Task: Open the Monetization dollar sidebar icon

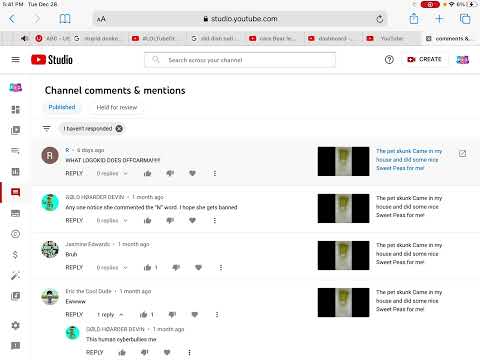Action: (15, 255)
